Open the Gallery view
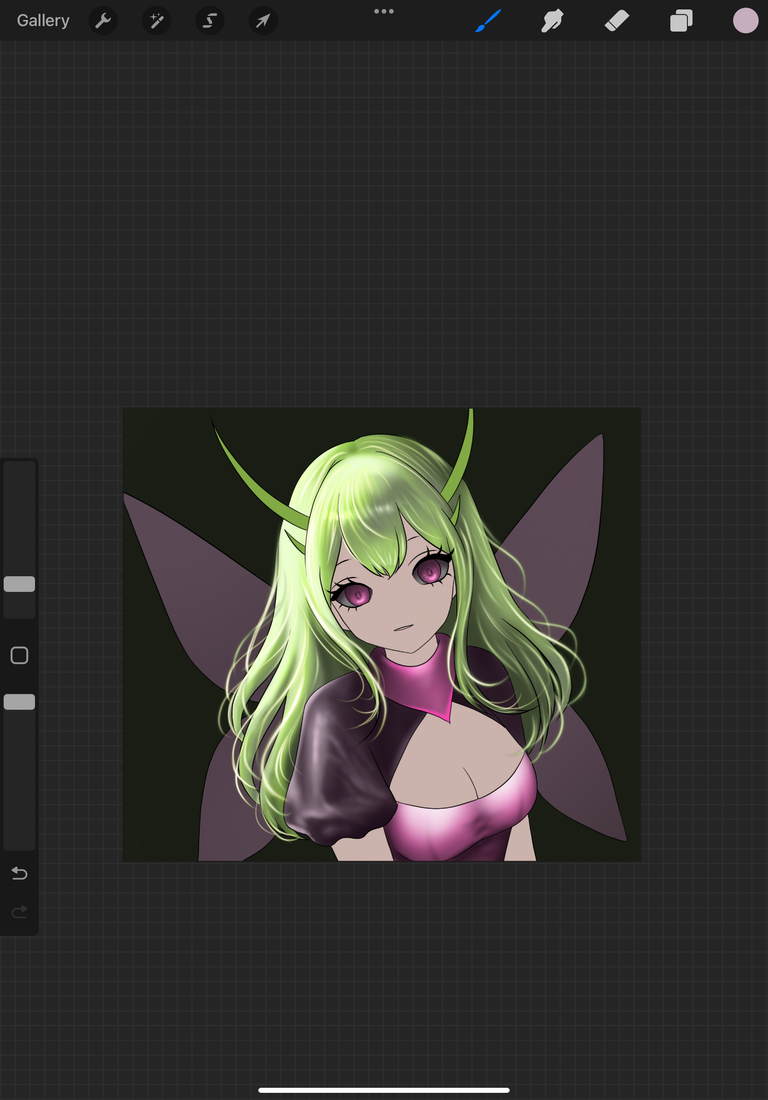This screenshot has height=1100, width=768. tap(43, 20)
